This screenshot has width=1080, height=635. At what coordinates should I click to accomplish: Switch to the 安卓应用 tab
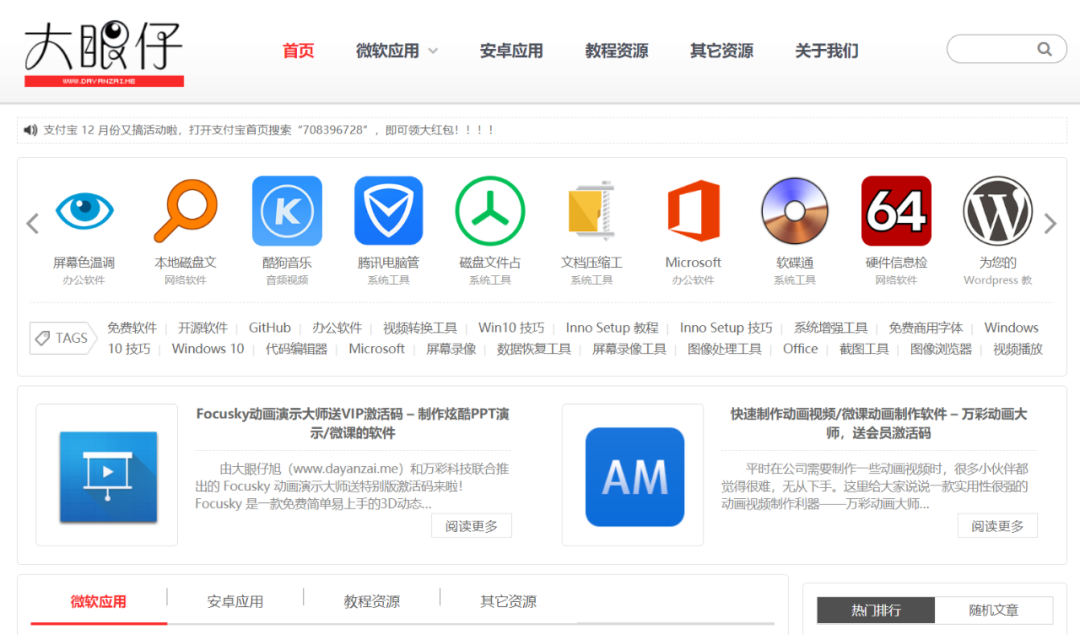(x=237, y=601)
